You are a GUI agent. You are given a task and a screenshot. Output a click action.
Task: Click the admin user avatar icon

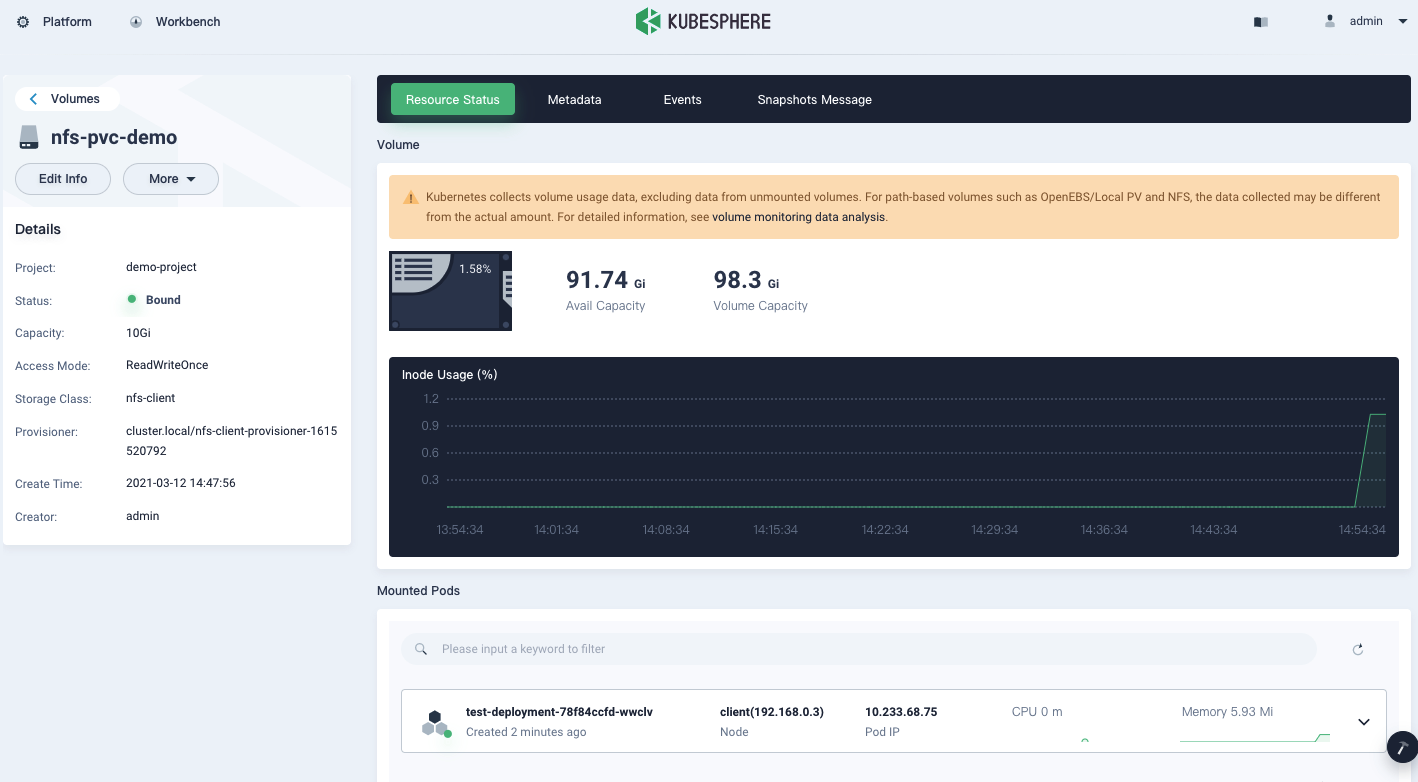pyautogui.click(x=1329, y=21)
